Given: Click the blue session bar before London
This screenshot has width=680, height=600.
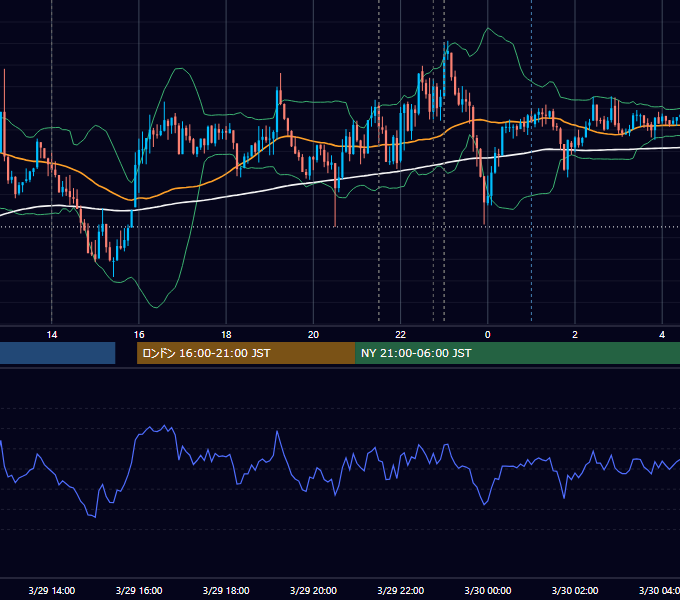Looking at the screenshot, I should pos(57,353).
